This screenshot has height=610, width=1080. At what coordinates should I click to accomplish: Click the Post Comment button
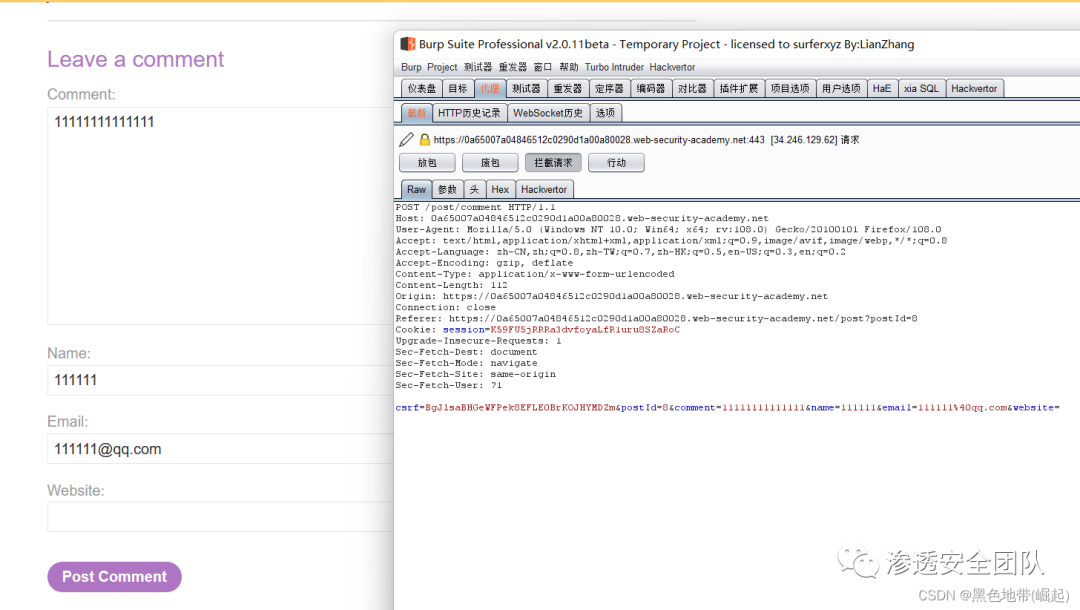114,577
